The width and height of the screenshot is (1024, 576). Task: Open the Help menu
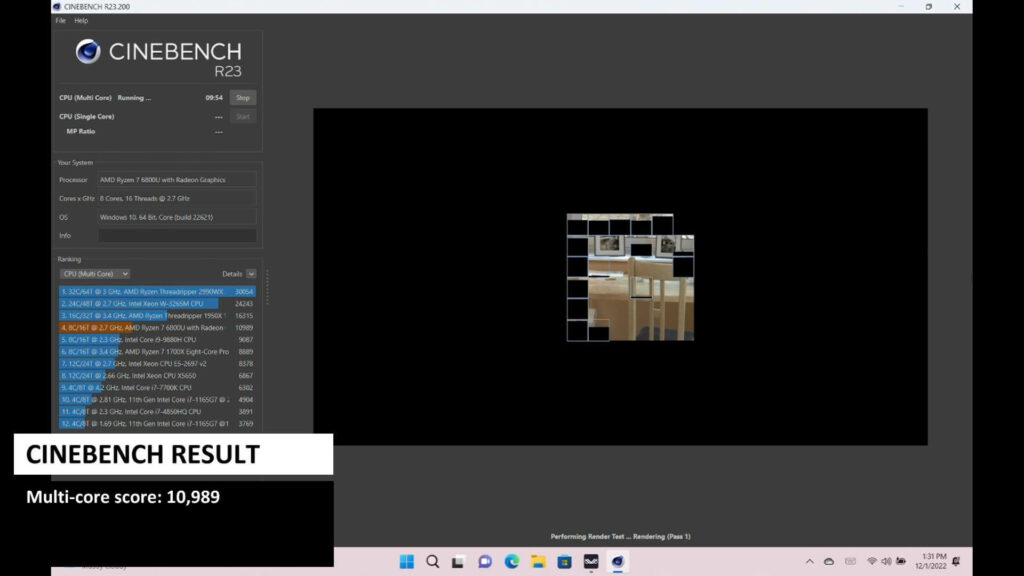(81, 20)
